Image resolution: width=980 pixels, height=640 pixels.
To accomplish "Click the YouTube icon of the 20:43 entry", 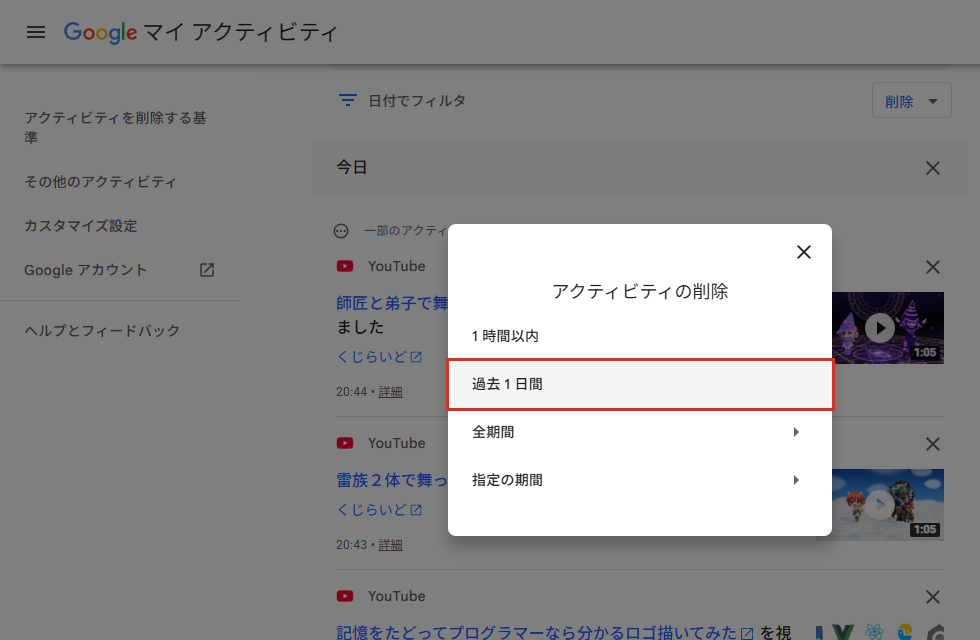I will point(344,443).
